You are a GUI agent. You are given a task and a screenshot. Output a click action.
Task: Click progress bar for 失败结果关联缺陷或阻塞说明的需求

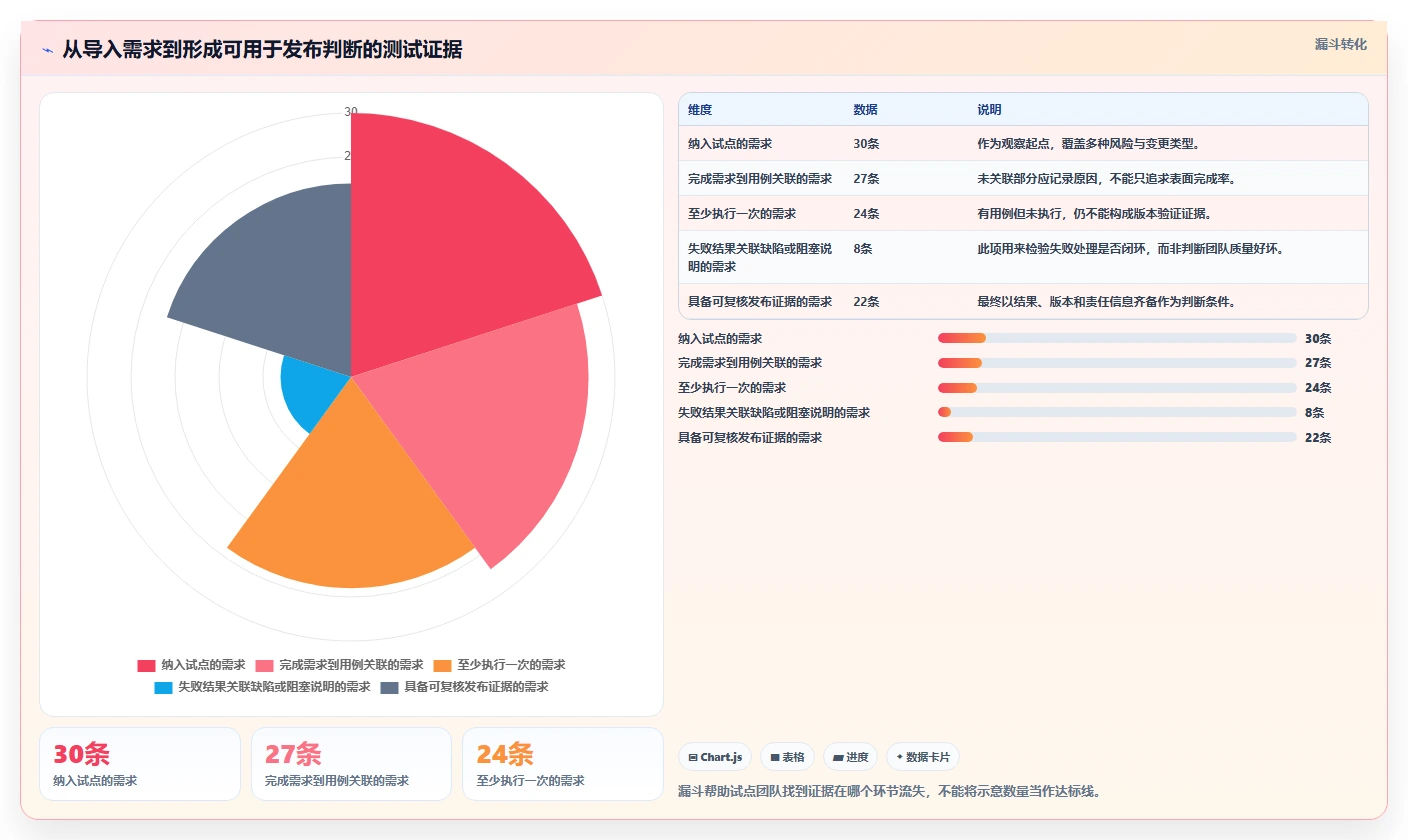[1117, 412]
